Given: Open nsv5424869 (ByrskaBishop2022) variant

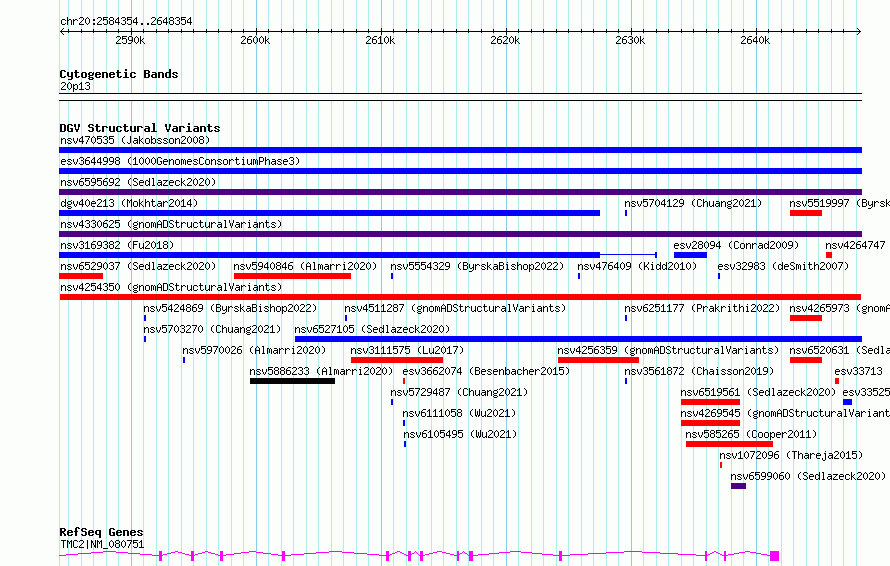Looking at the screenshot, I should pyautogui.click(x=230, y=308).
